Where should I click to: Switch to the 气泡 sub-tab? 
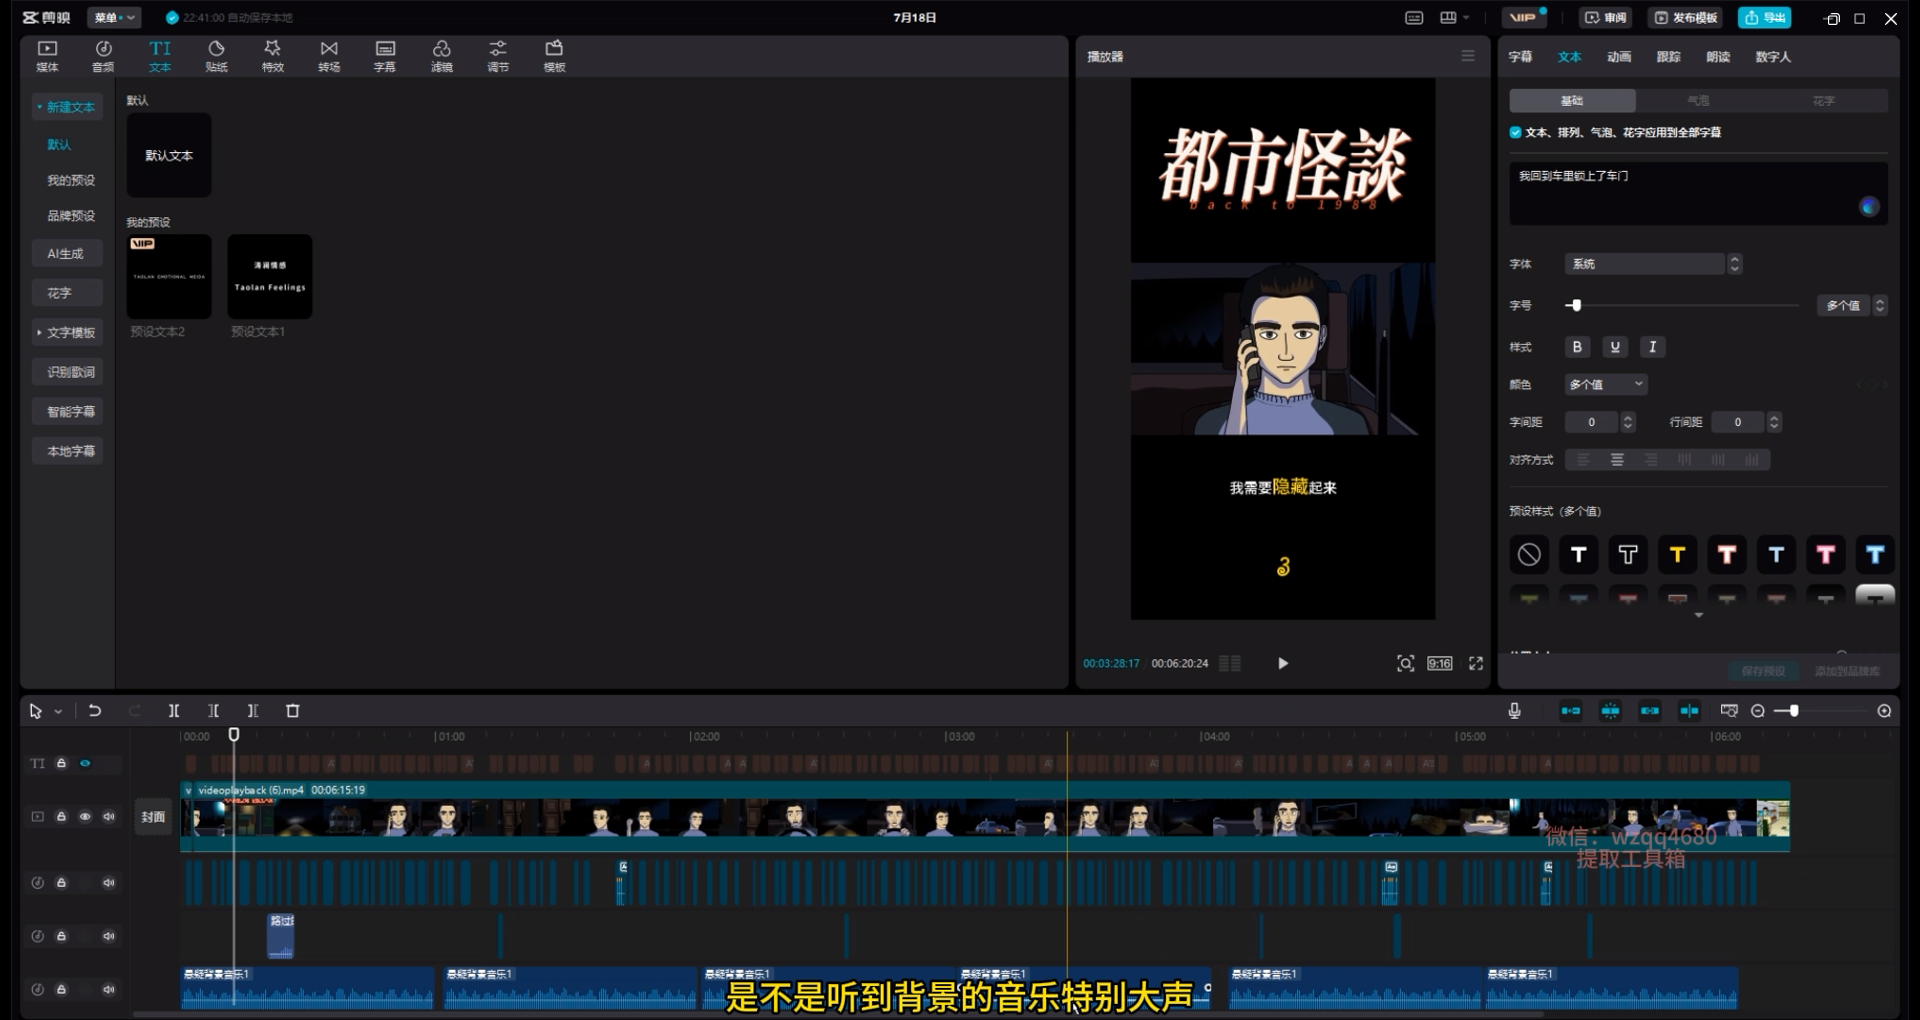pos(1698,101)
